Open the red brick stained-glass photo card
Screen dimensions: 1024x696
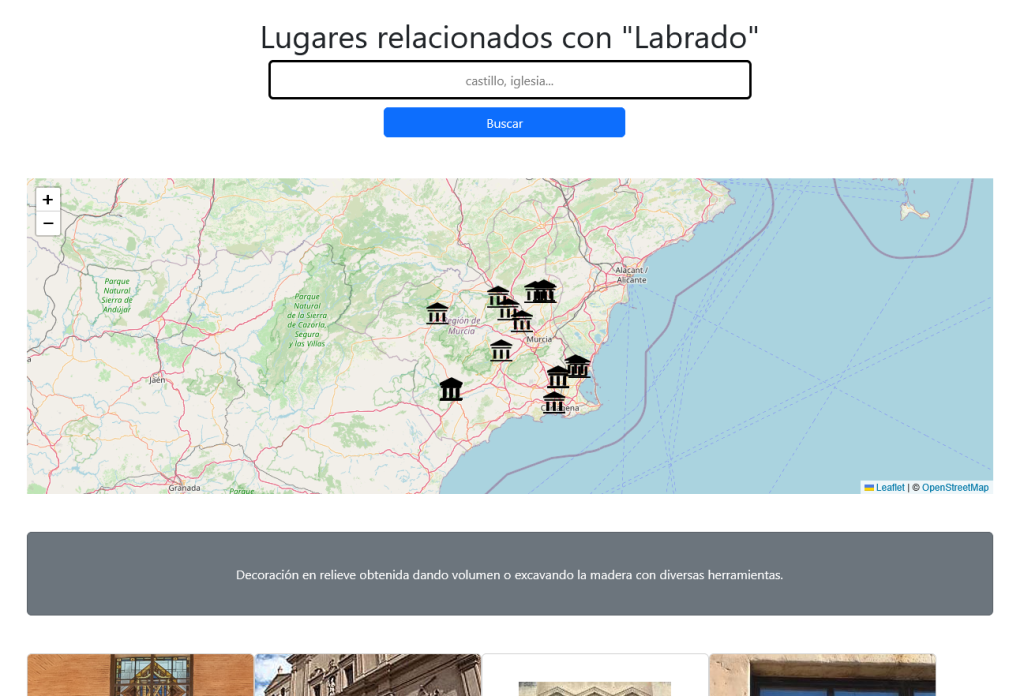click(x=140, y=675)
